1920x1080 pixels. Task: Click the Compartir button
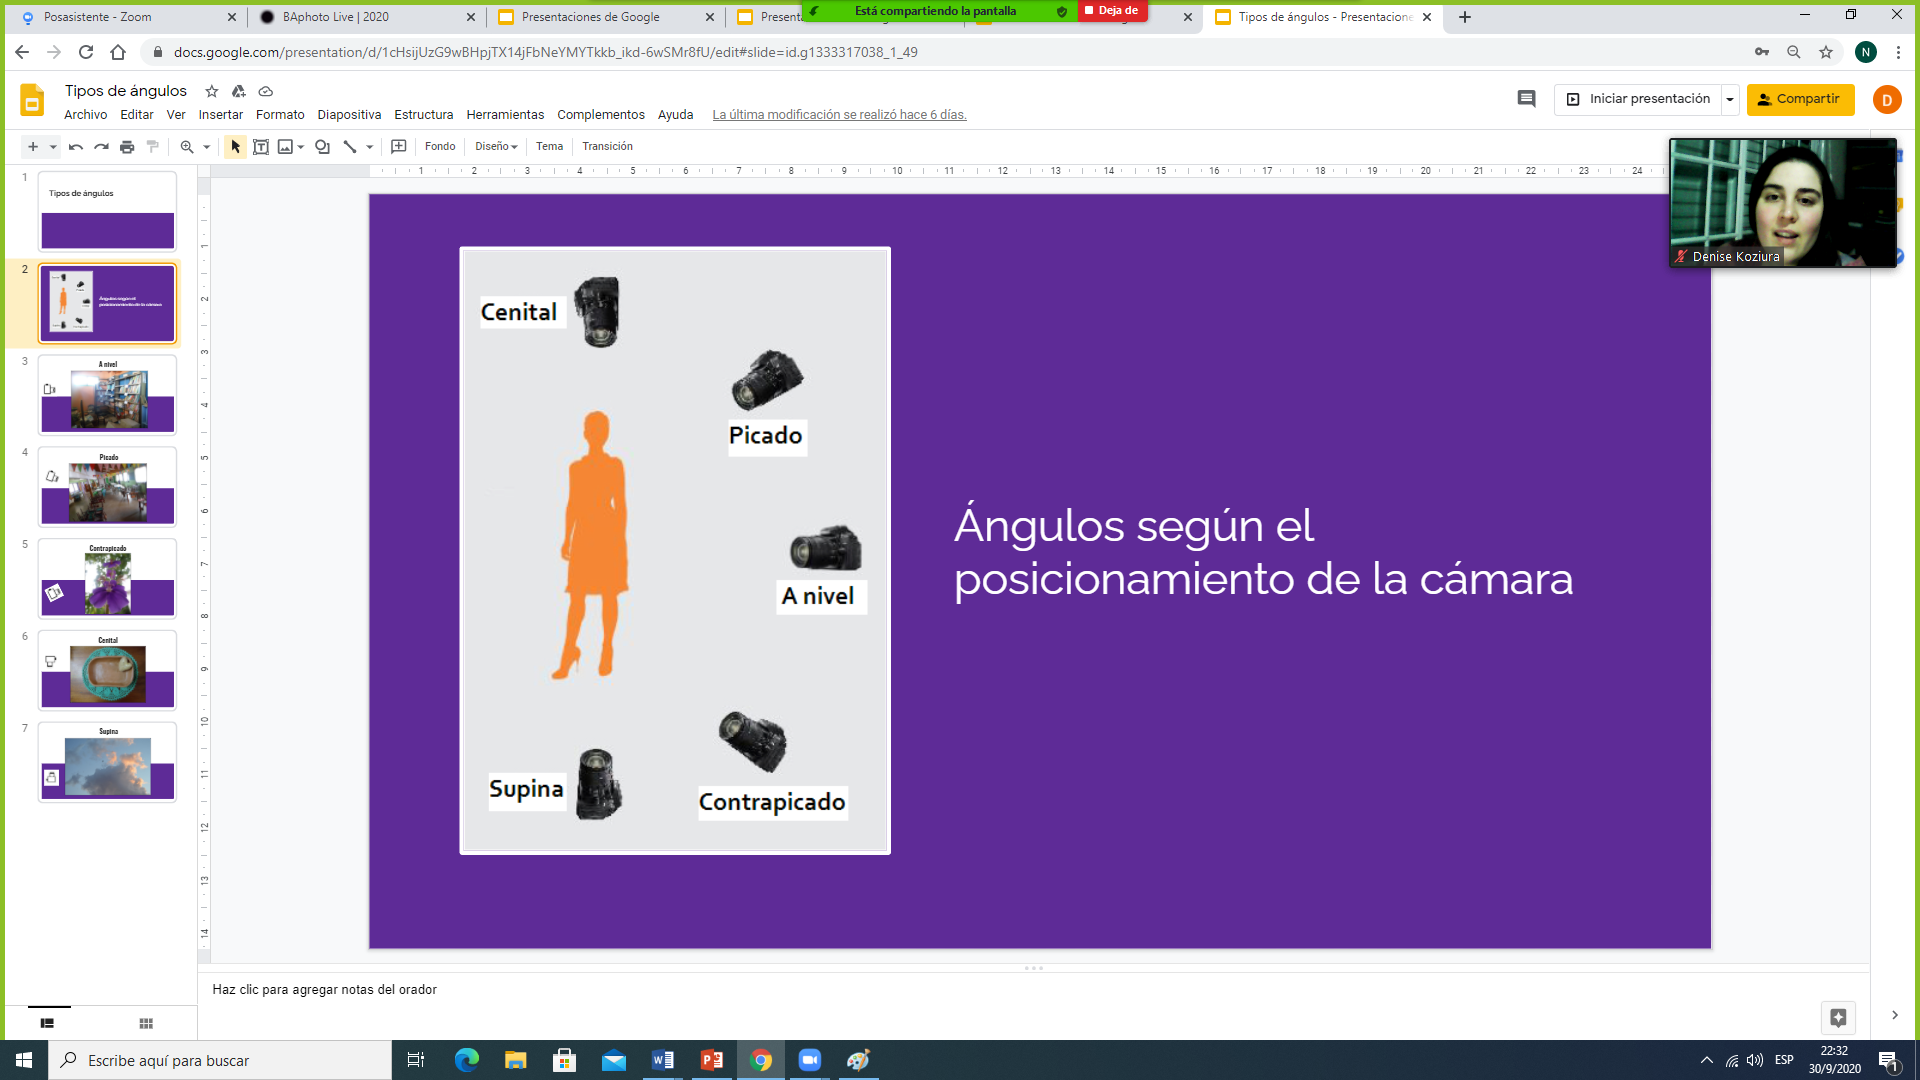[1800, 99]
